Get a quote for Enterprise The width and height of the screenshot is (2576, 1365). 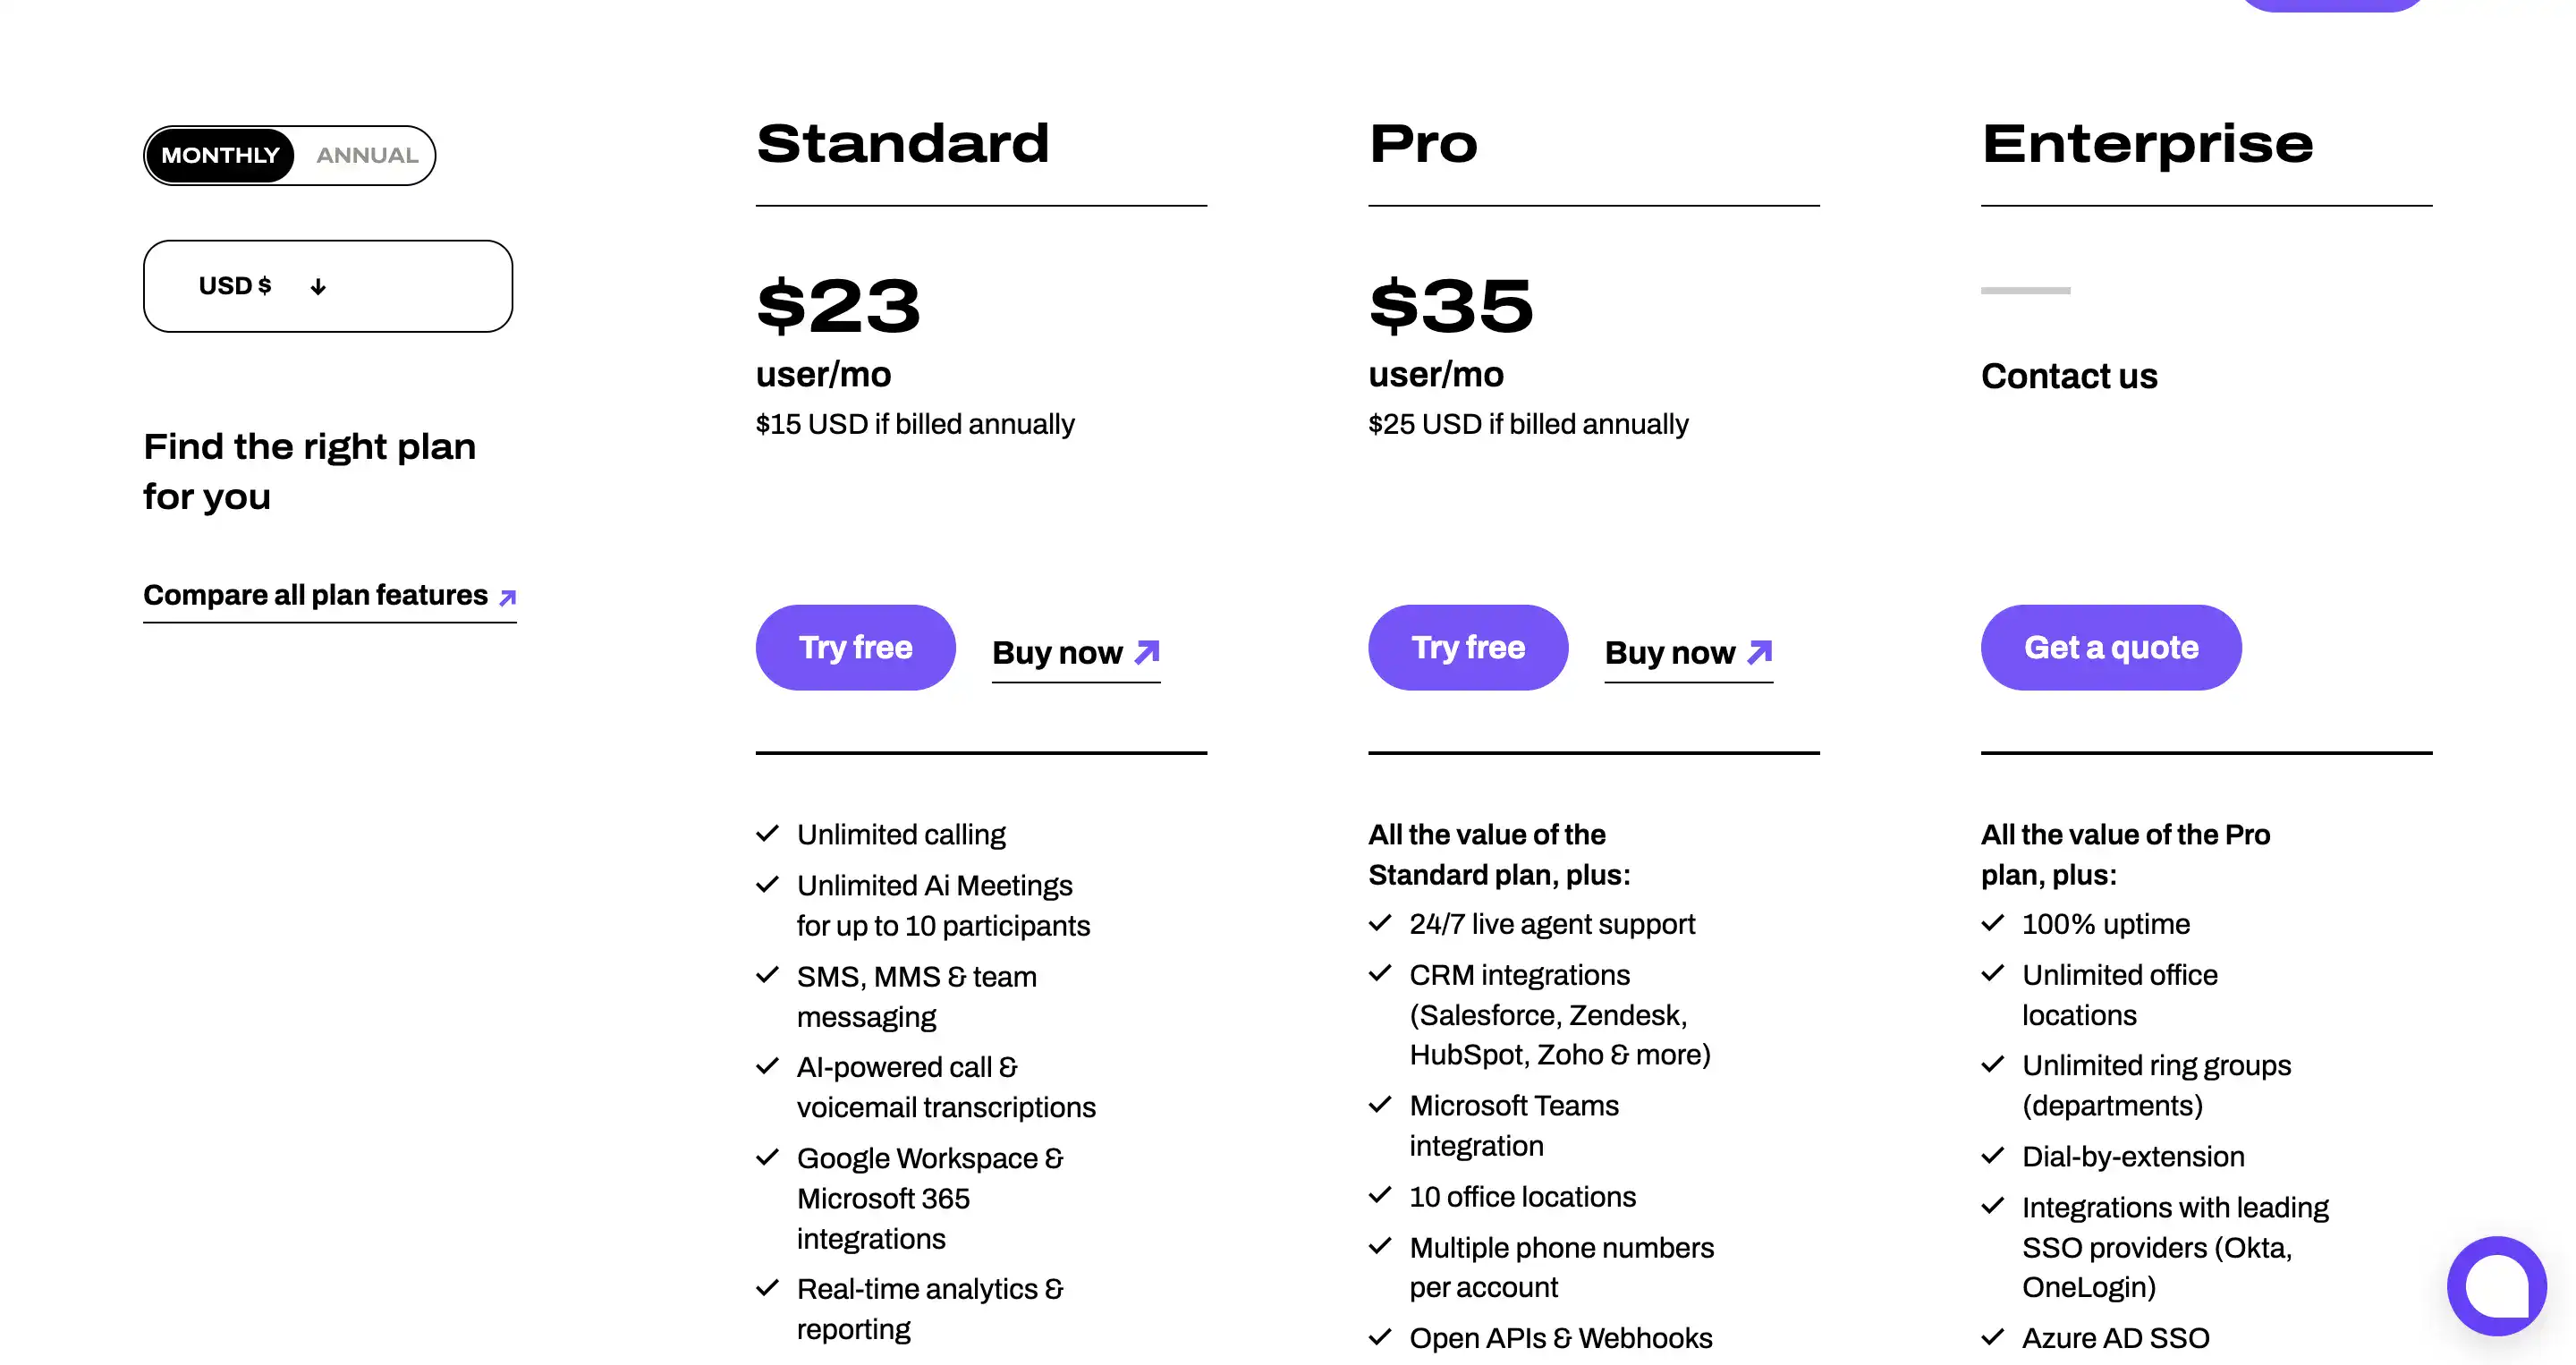pyautogui.click(x=2111, y=647)
